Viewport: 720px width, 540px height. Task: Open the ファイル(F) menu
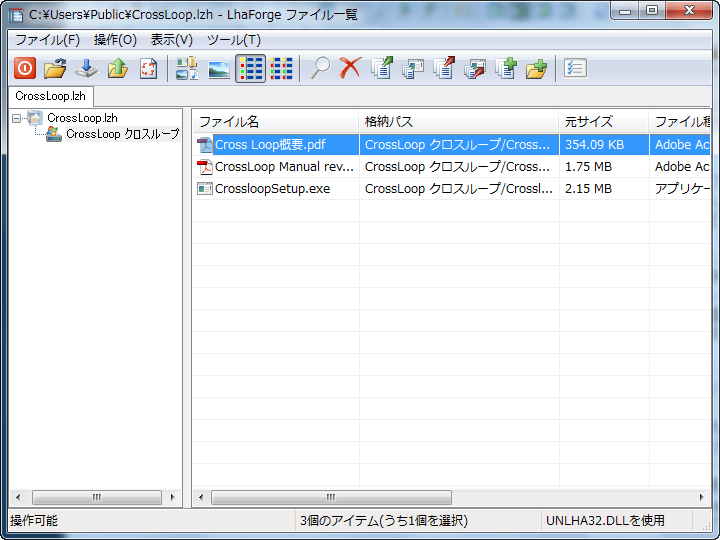tap(47, 40)
